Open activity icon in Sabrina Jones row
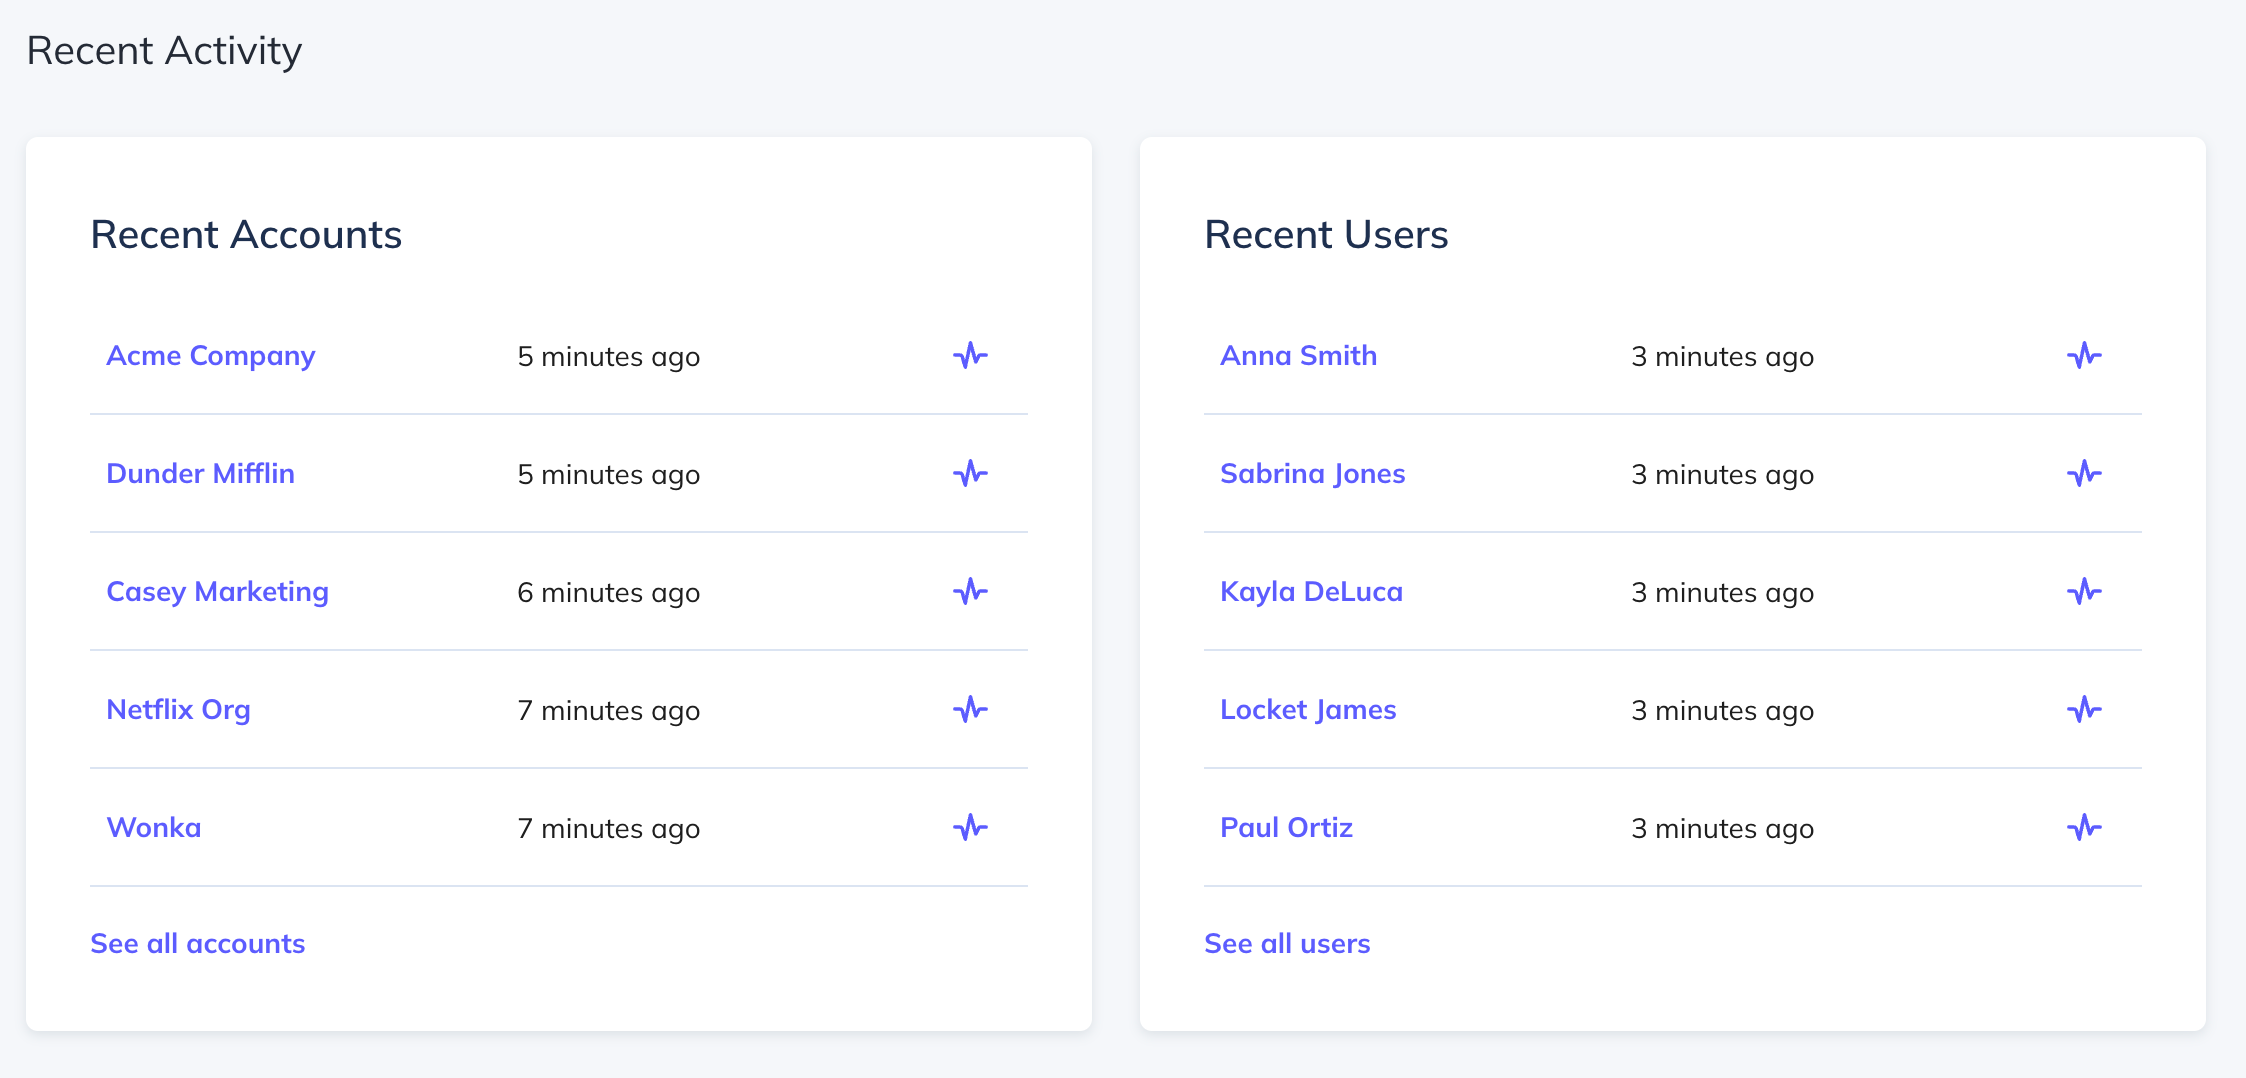The height and width of the screenshot is (1078, 2246). [2084, 474]
